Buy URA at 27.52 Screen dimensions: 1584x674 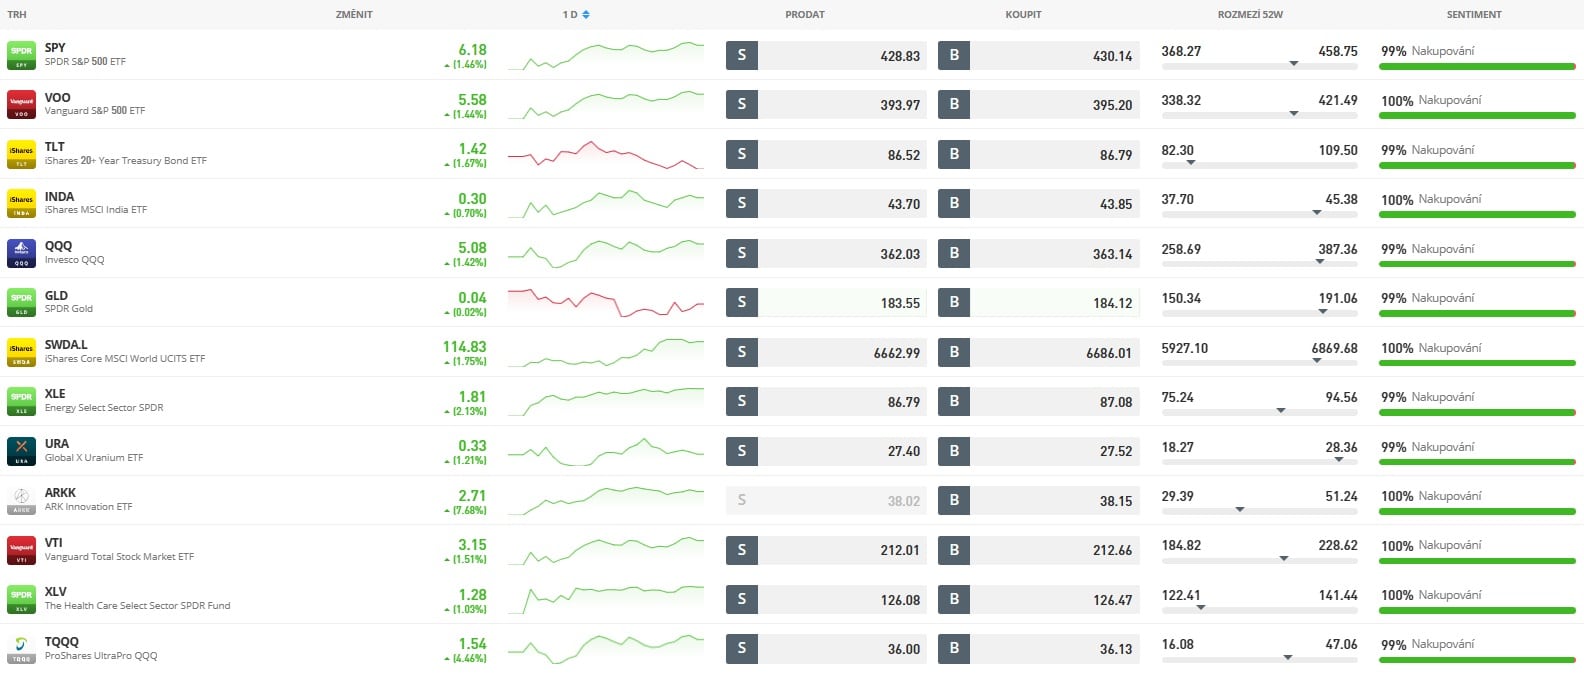click(x=1038, y=451)
